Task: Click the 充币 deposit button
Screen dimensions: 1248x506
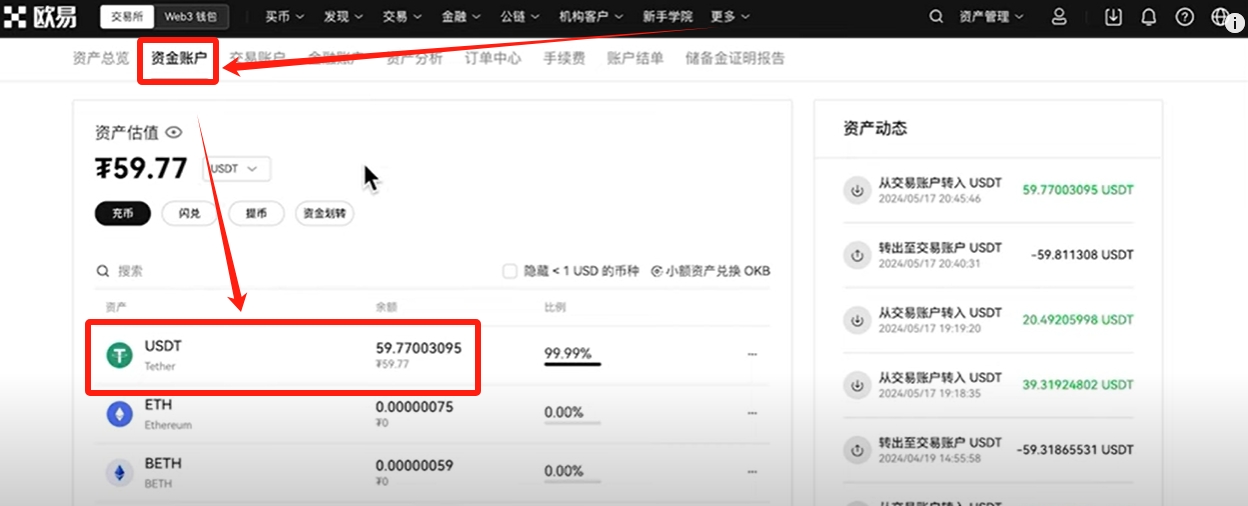Action: coord(122,214)
